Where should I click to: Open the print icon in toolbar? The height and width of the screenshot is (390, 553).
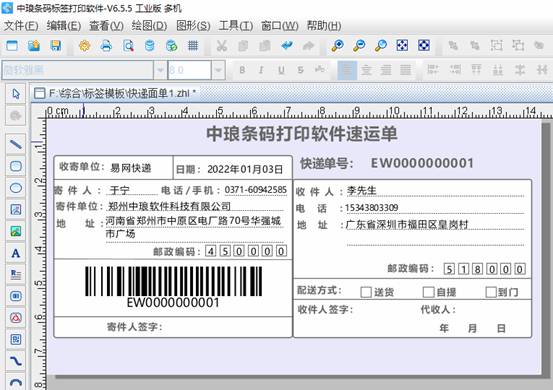coord(106,45)
